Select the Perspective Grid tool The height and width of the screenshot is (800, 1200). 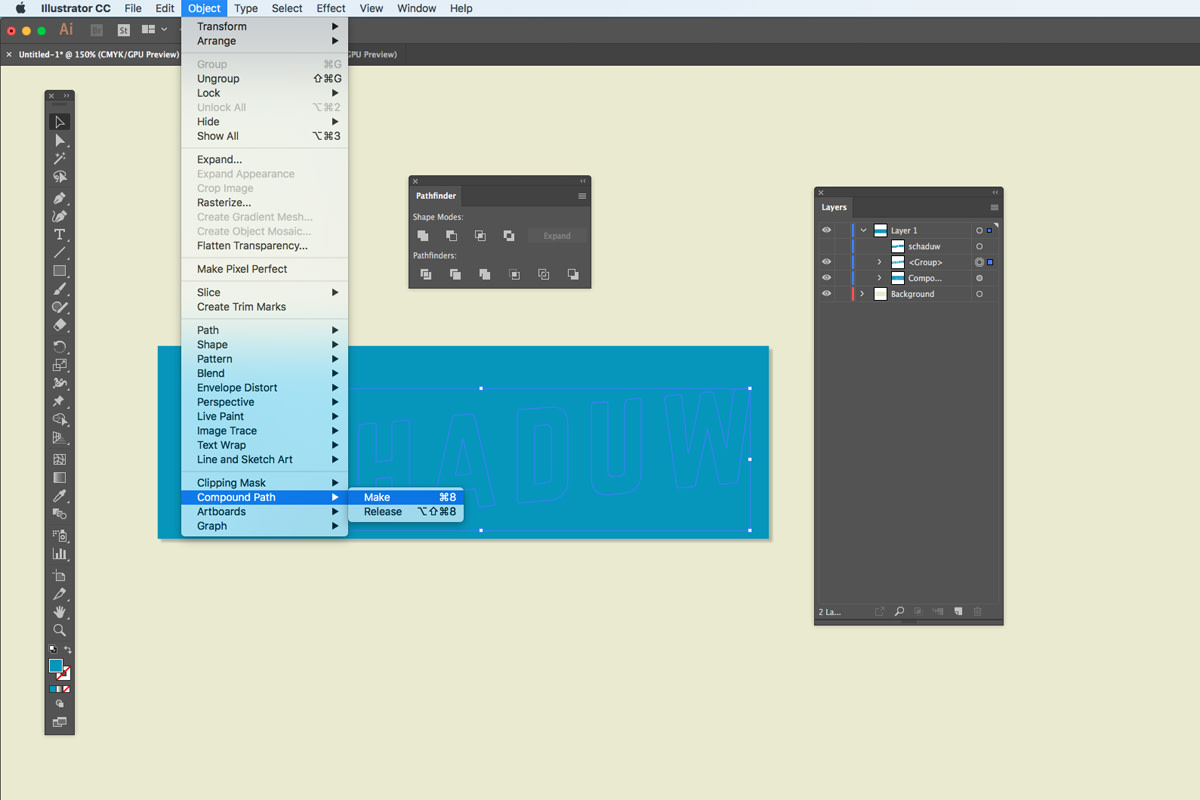click(x=60, y=438)
